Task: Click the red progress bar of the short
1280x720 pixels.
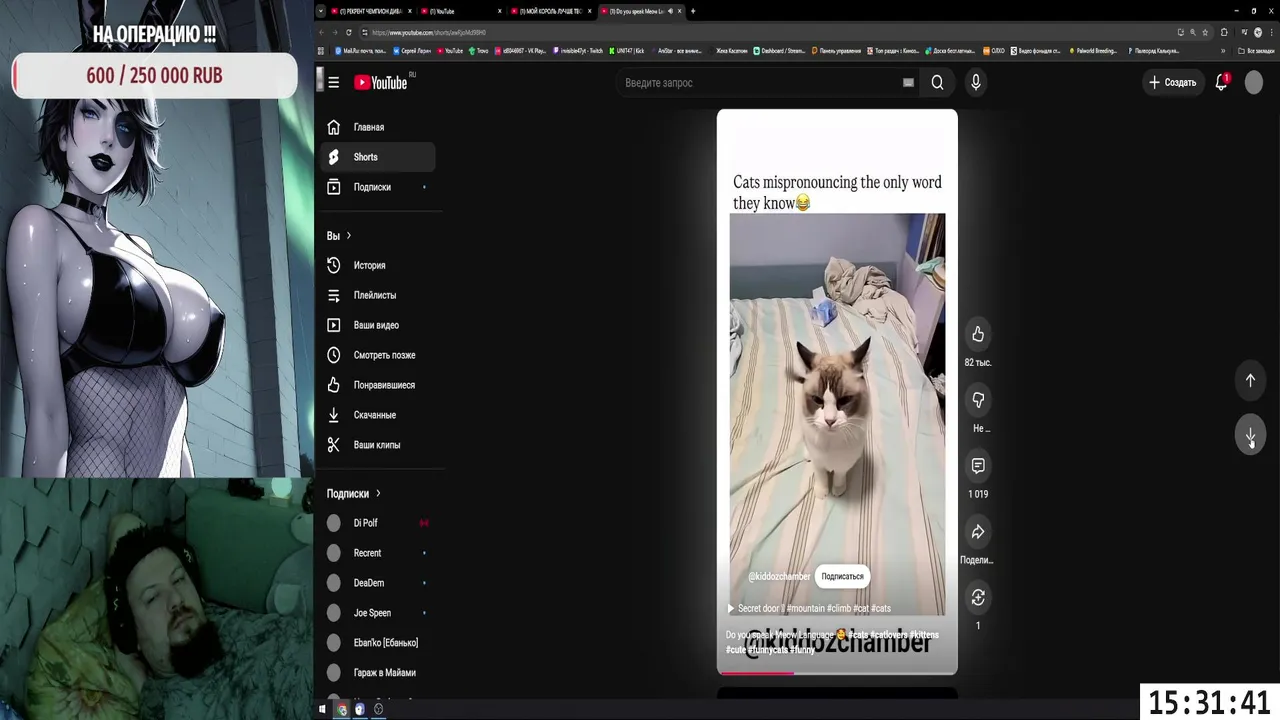Action: click(757, 673)
